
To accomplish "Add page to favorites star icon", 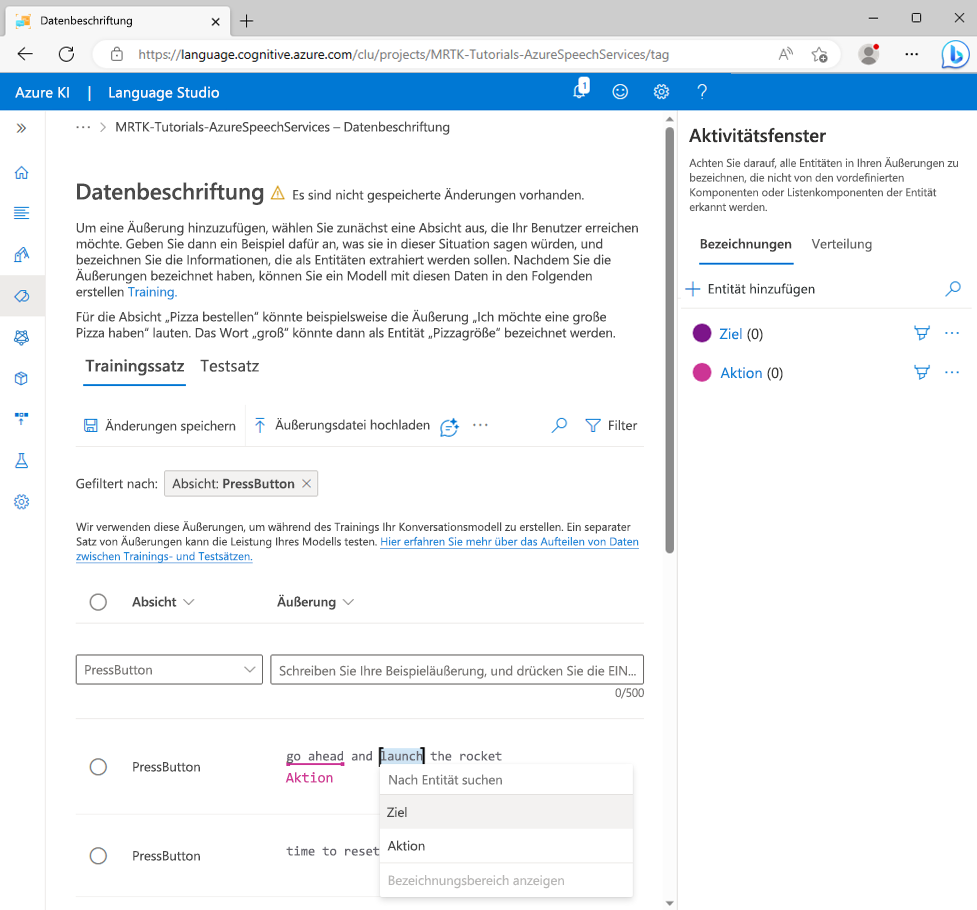I will [819, 55].
